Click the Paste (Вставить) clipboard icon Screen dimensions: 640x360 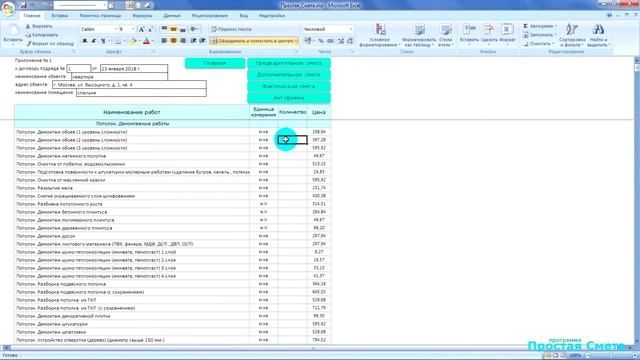13,33
